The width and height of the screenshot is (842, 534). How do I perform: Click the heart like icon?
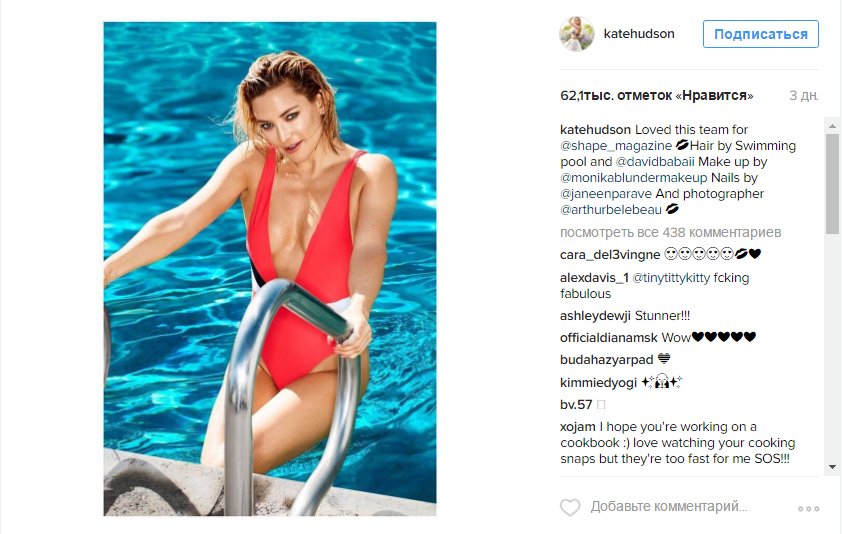click(570, 507)
